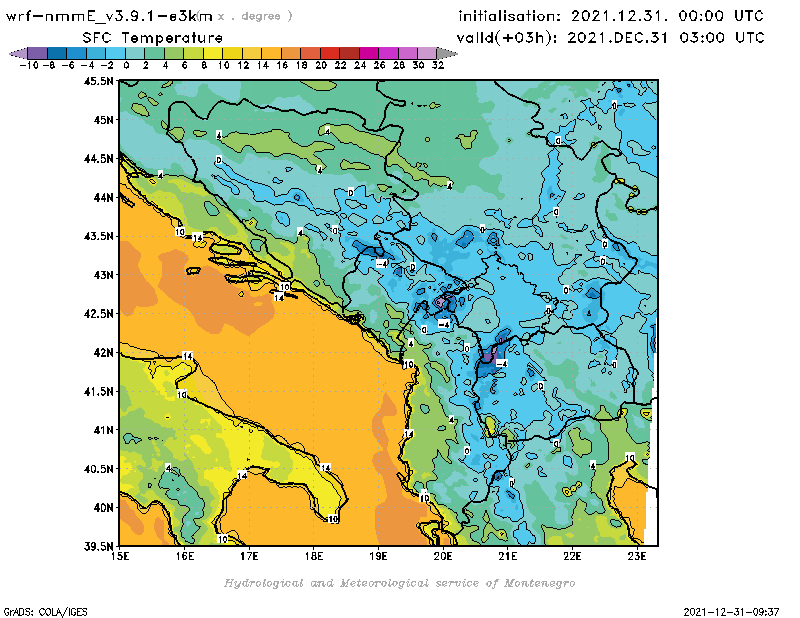Select the SFC Temperature heading
The image size is (800, 618).
coord(153,38)
